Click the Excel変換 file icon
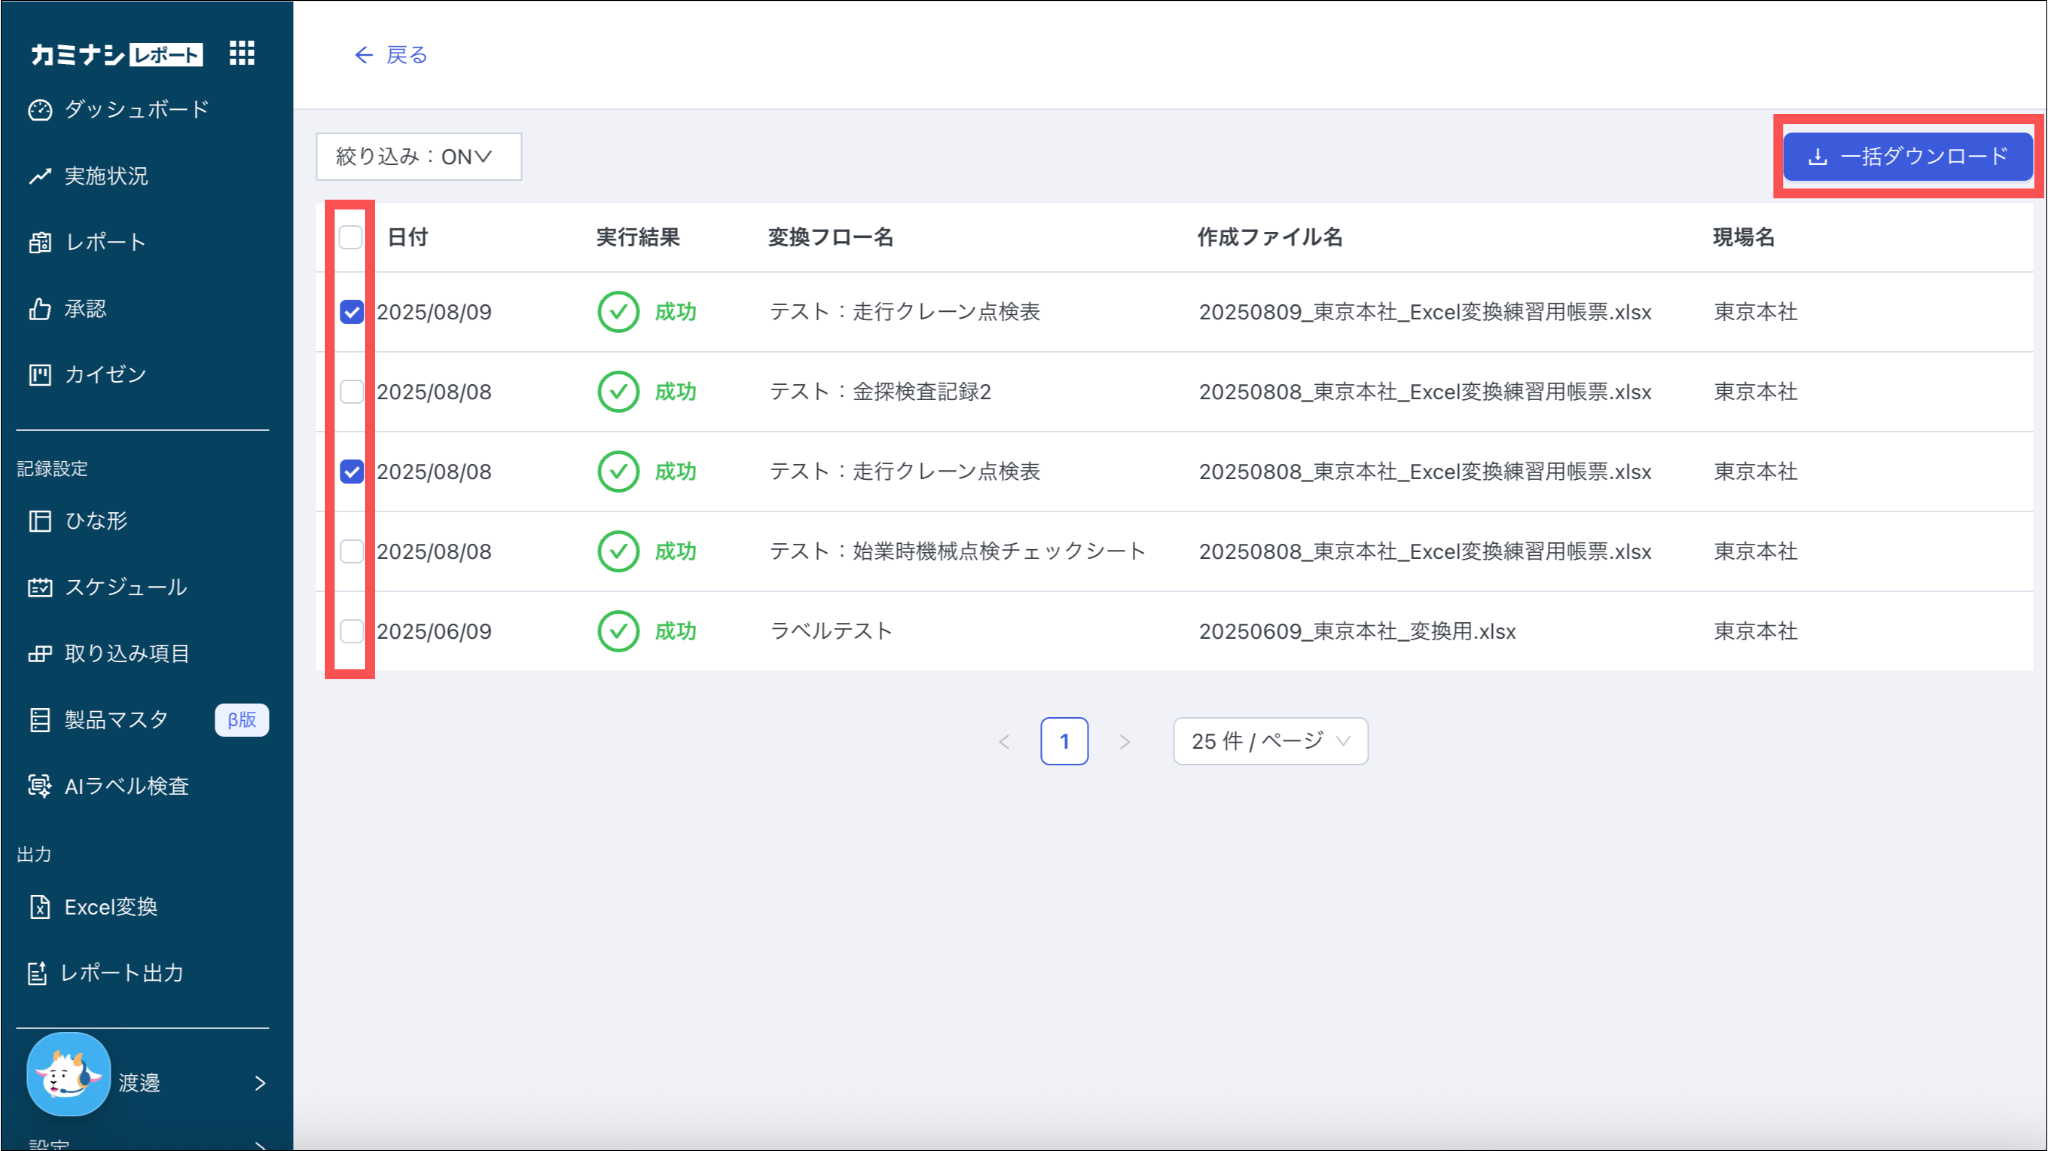This screenshot has height=1151, width=2048. point(40,907)
